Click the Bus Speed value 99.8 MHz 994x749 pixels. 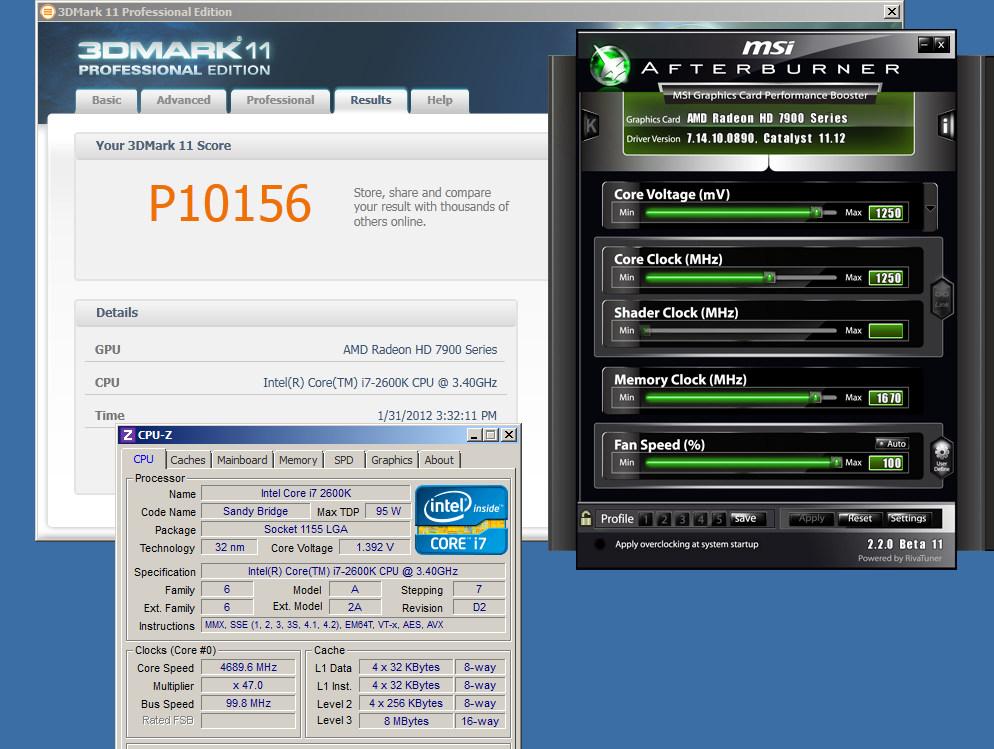(248, 703)
